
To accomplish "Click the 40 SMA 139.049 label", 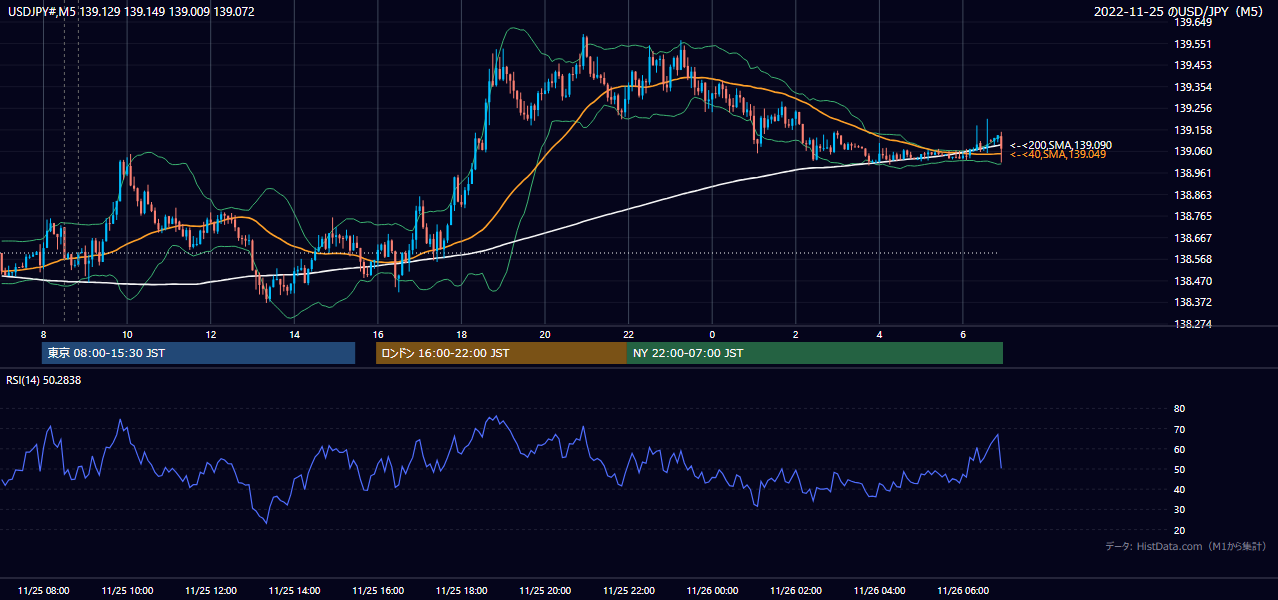I will pyautogui.click(x=1059, y=154).
